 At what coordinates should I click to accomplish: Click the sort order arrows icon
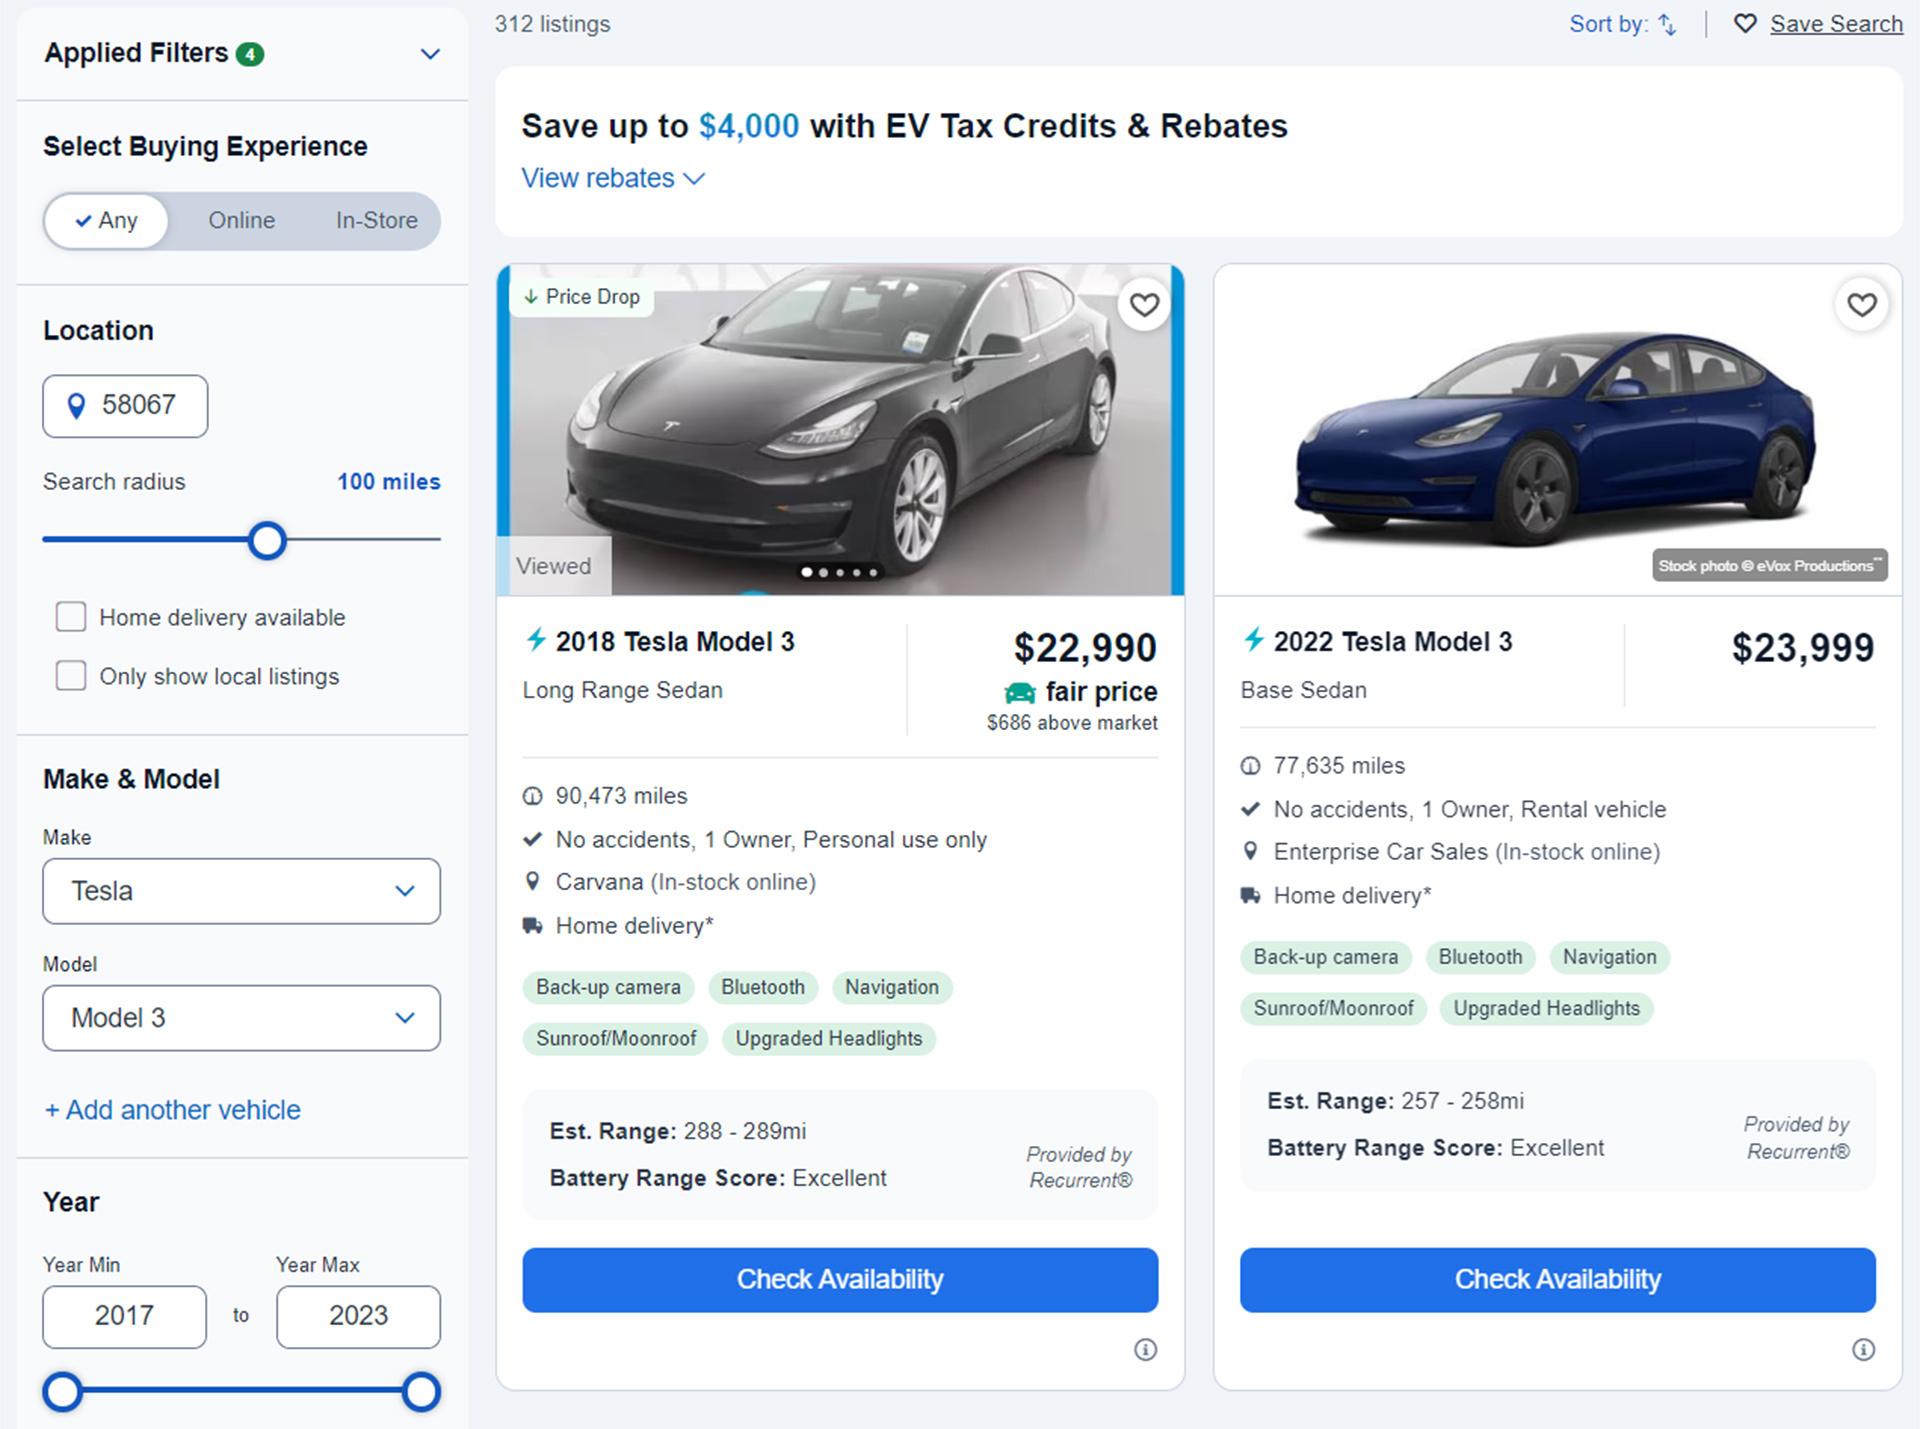1667,24
